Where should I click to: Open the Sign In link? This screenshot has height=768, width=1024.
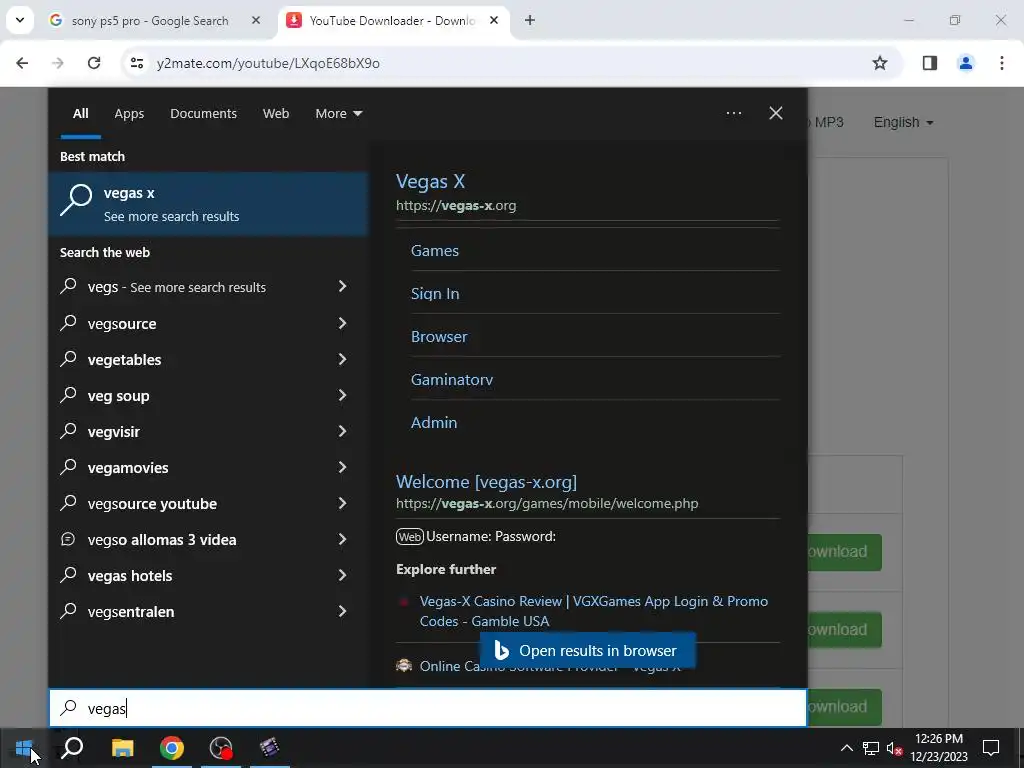pos(435,293)
